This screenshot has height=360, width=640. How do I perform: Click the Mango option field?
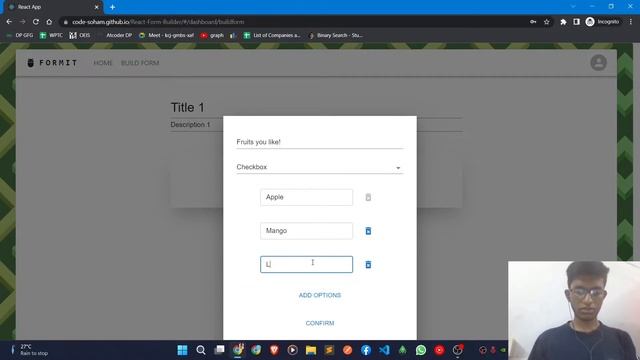point(307,231)
